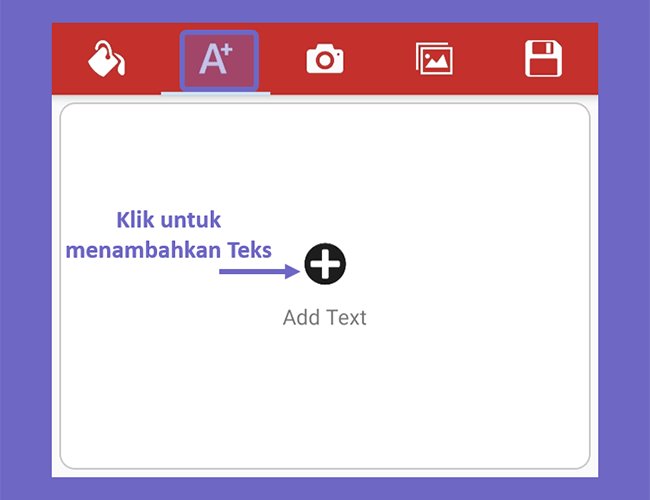Open the camera capture tool
650x500 pixels.
coord(325,58)
